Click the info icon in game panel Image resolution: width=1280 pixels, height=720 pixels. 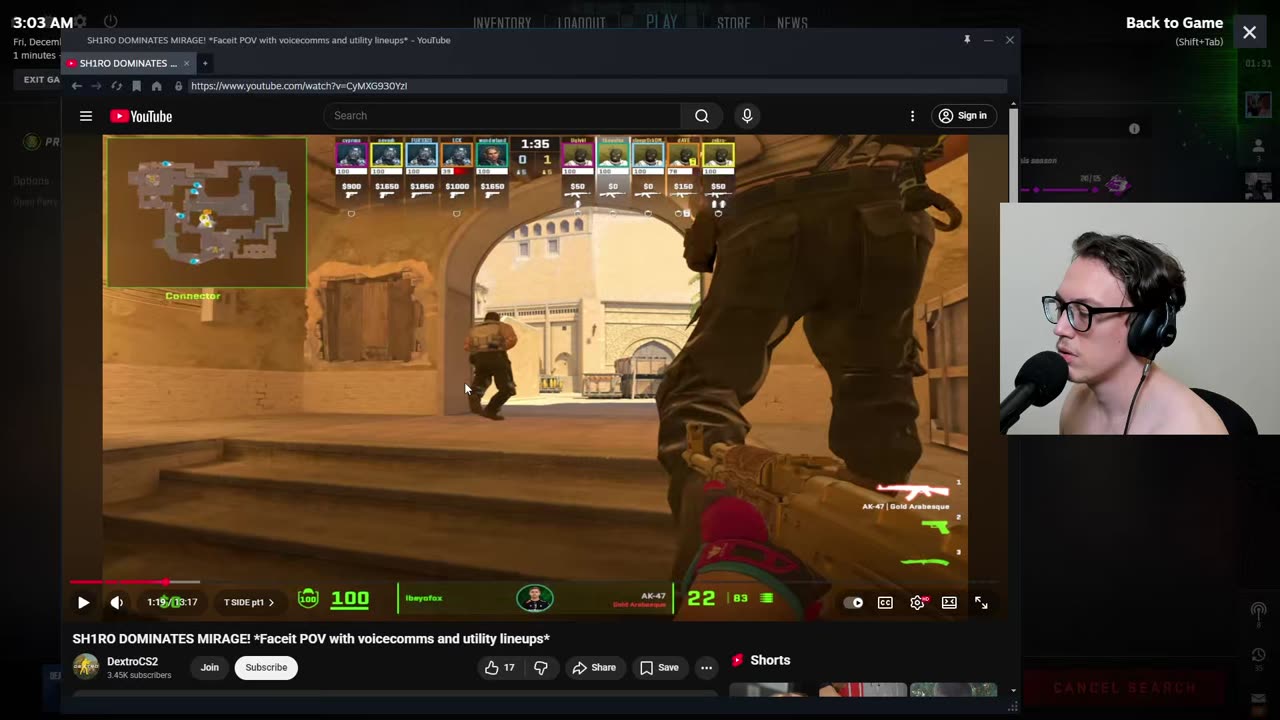tap(1134, 129)
